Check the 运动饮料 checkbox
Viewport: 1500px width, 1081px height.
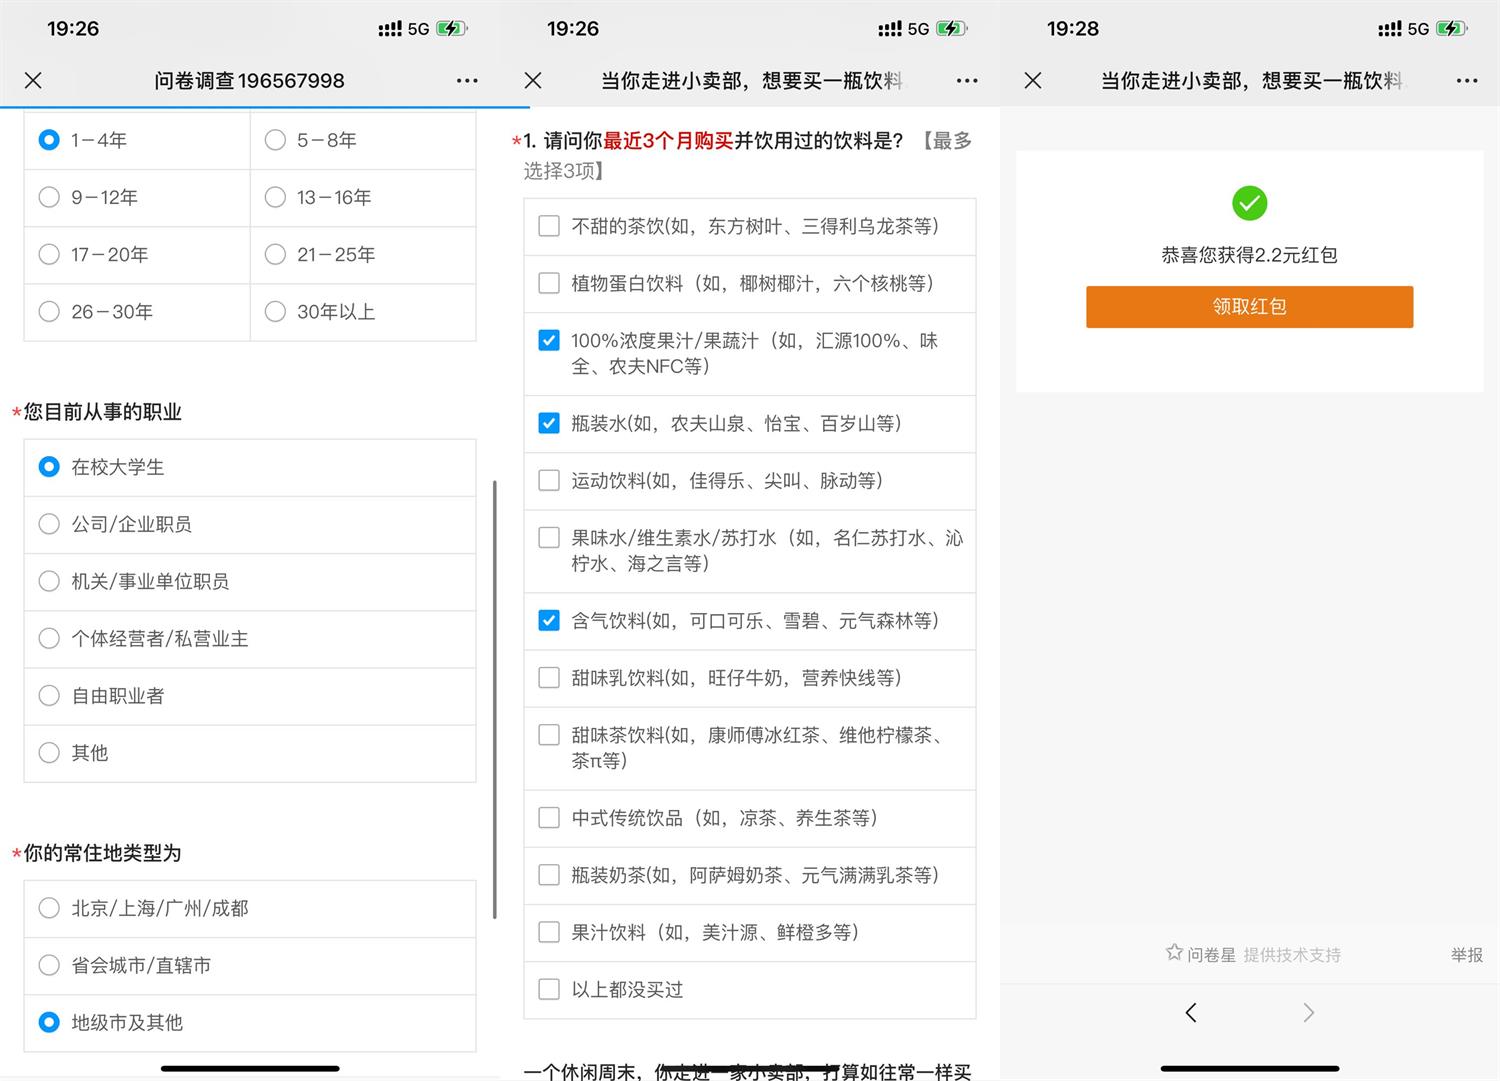[x=548, y=480]
